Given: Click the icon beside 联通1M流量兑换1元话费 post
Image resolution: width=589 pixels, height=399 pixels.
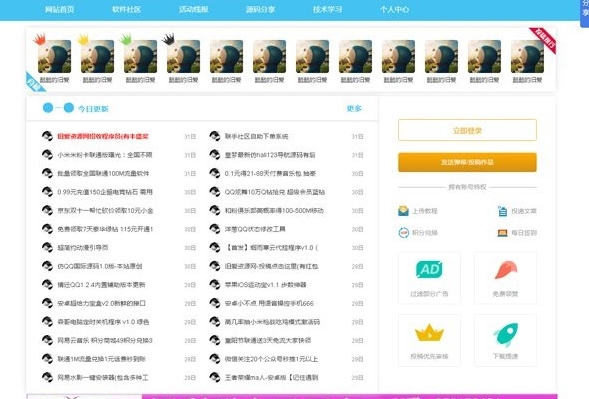Looking at the screenshot, I should [47, 359].
